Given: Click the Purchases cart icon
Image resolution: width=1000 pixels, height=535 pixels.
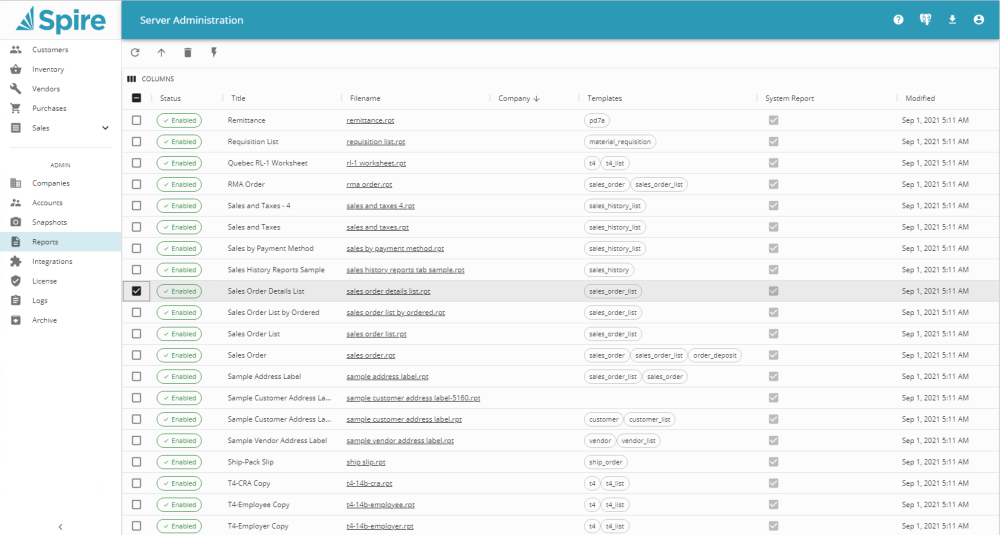Looking at the screenshot, I should click(x=16, y=108).
